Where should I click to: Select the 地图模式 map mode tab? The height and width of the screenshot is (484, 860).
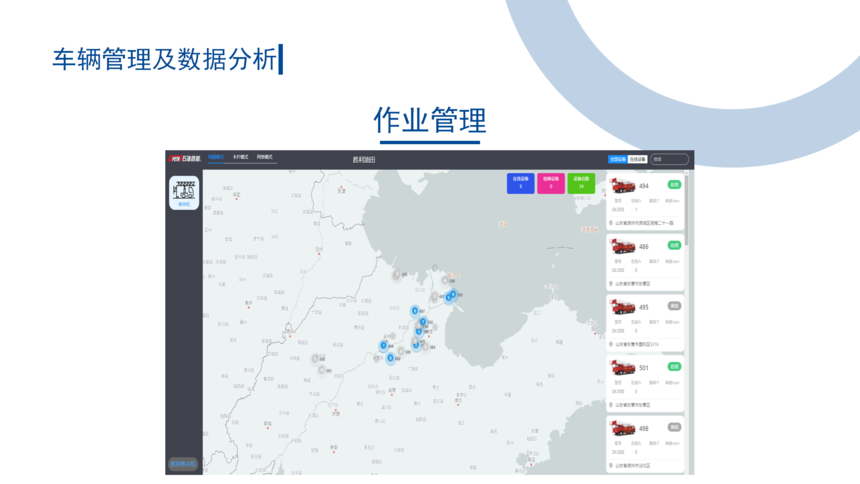pyautogui.click(x=216, y=158)
